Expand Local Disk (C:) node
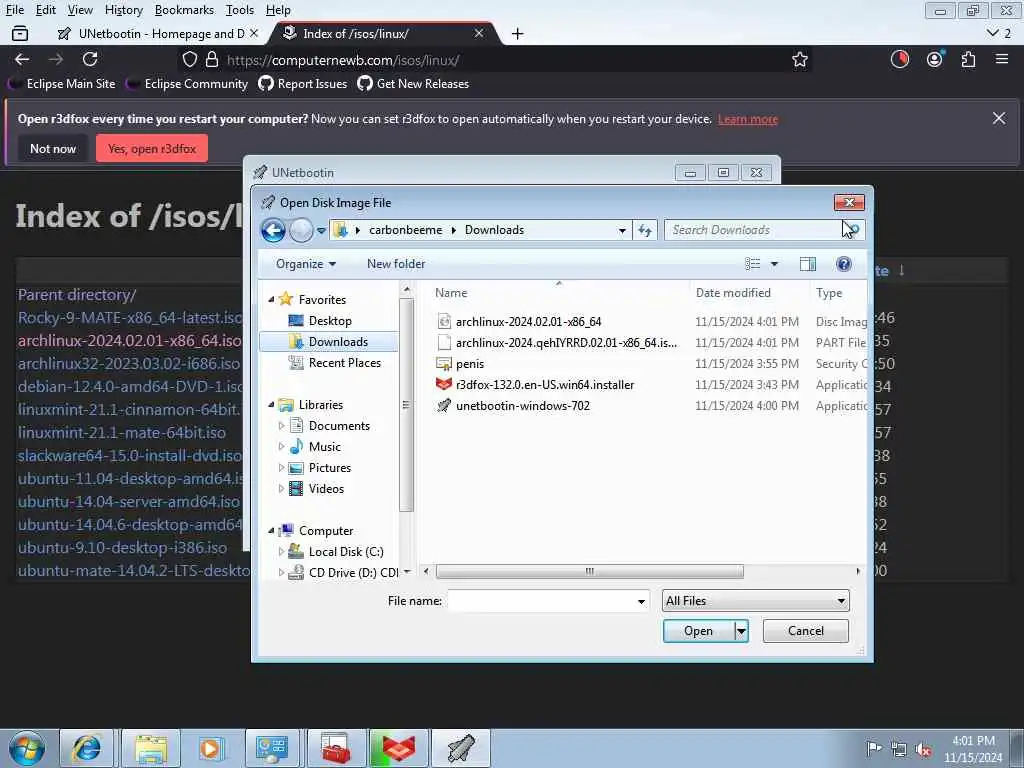Viewport: 1024px width, 768px height. 281,552
